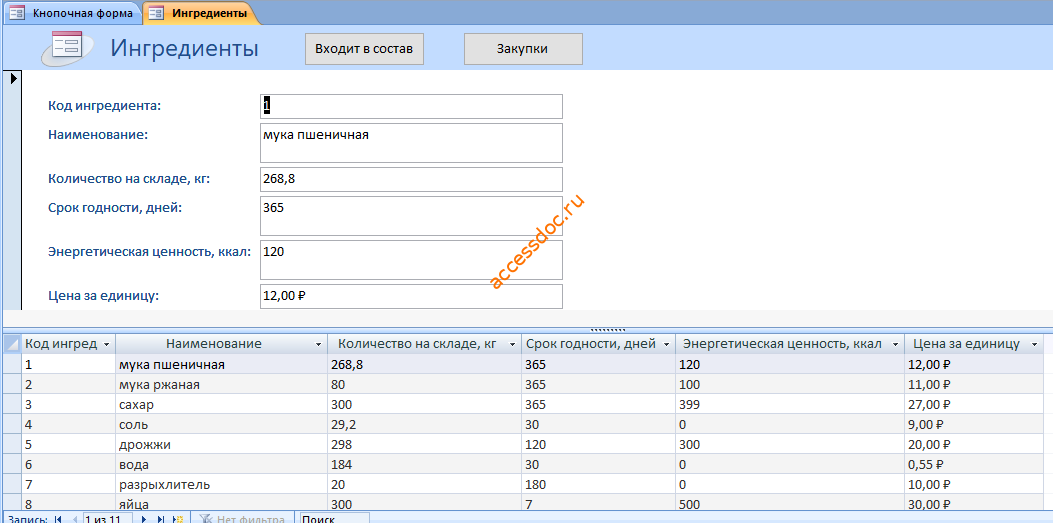Go to first record navigation button
Screen dimensions: 1053x523
coord(57,519)
